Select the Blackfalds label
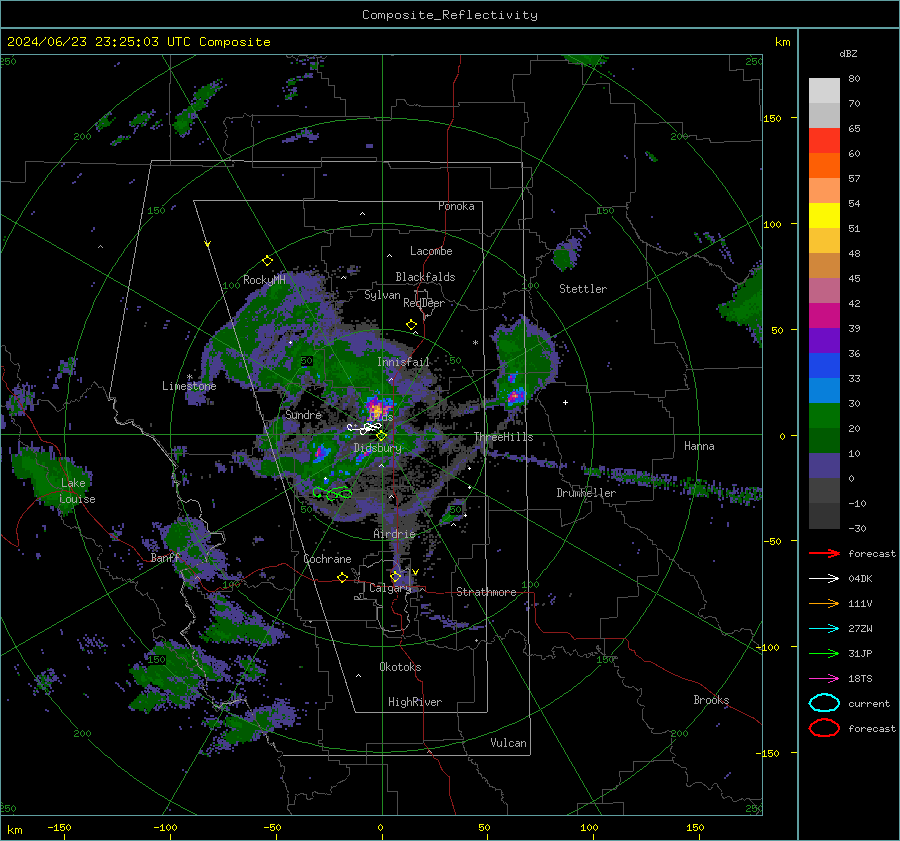This screenshot has height=841, width=900. coord(425,277)
